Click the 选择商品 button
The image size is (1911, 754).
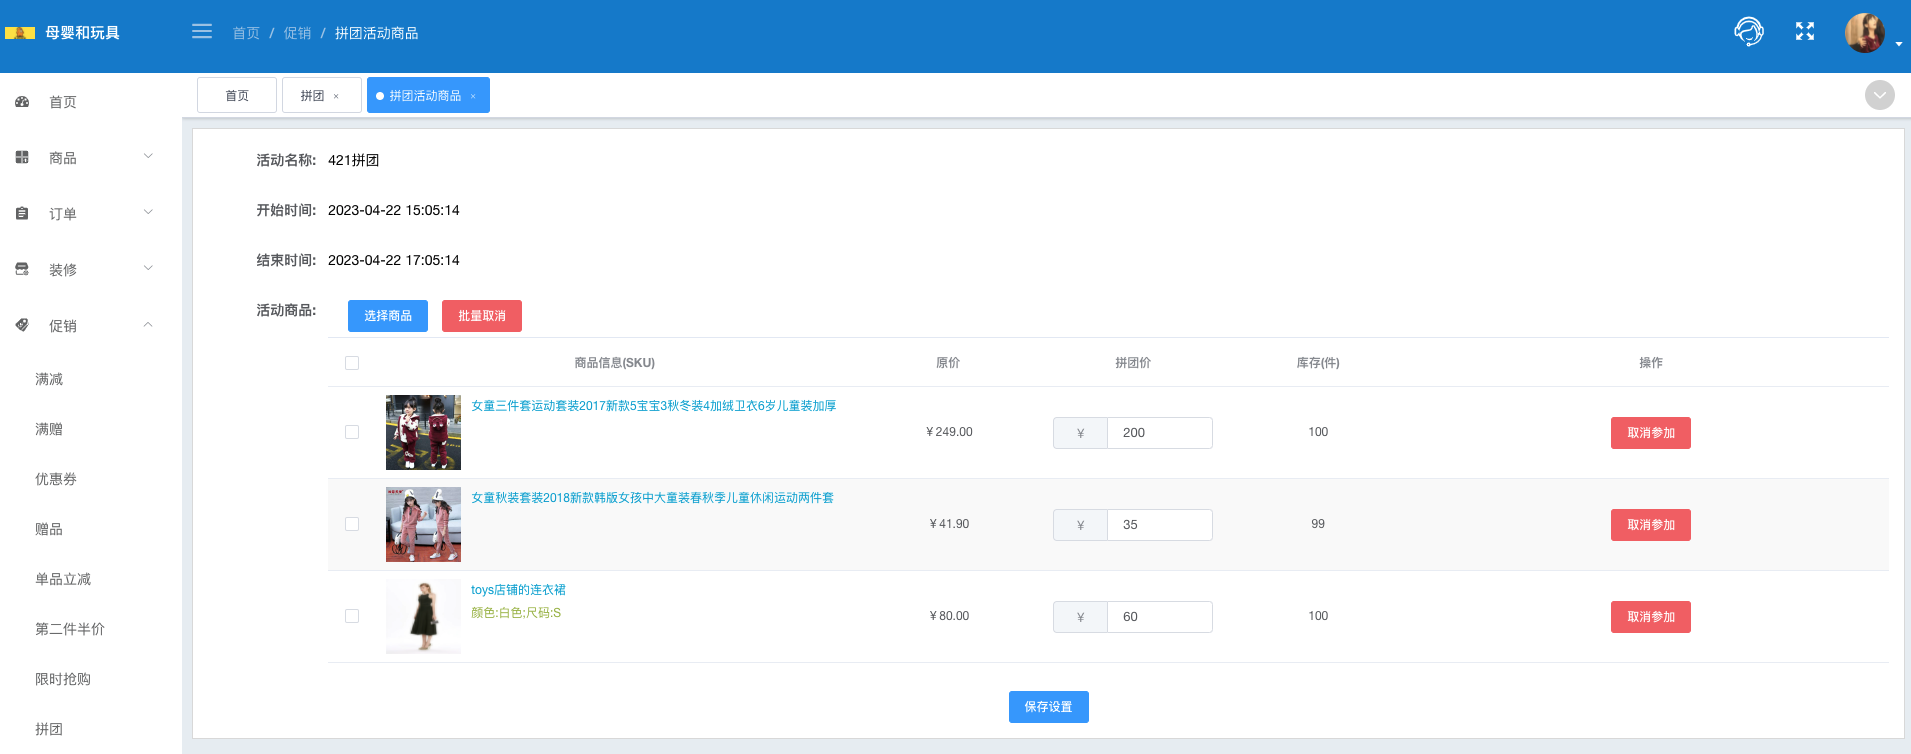(388, 316)
